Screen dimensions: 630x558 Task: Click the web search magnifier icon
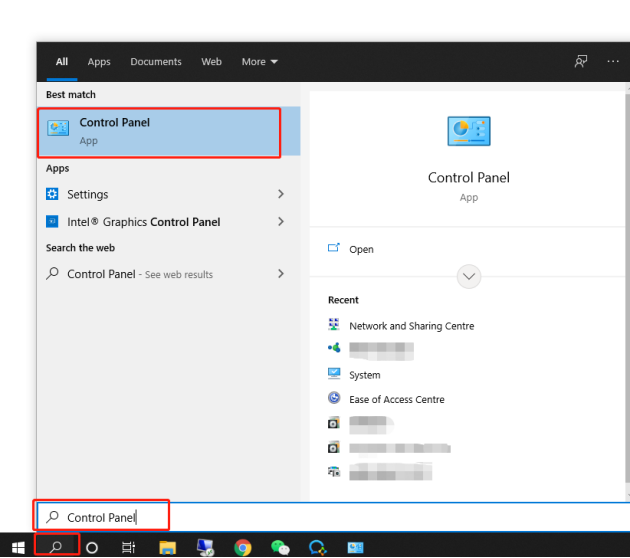click(52, 274)
